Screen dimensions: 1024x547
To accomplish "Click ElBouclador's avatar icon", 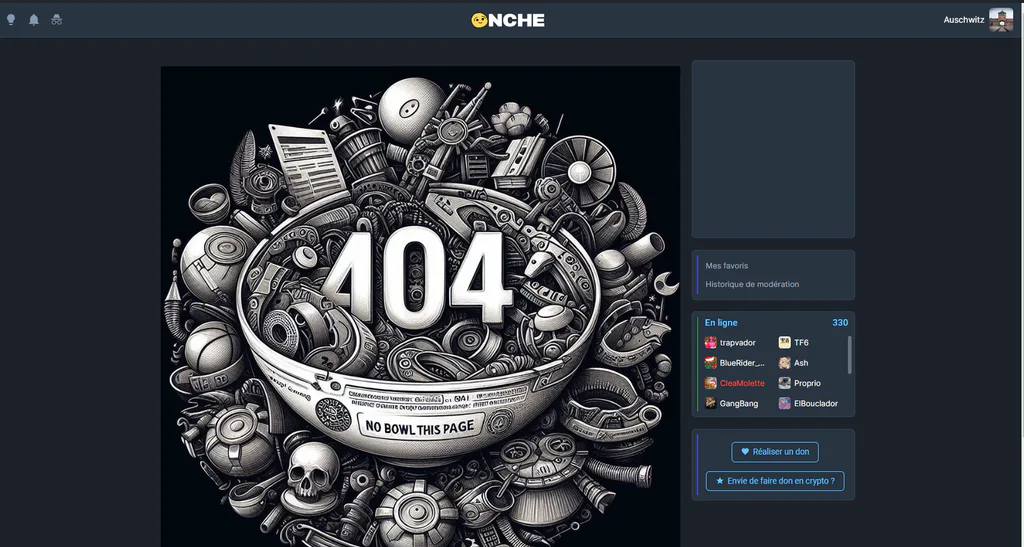I will pyautogui.click(x=784, y=403).
